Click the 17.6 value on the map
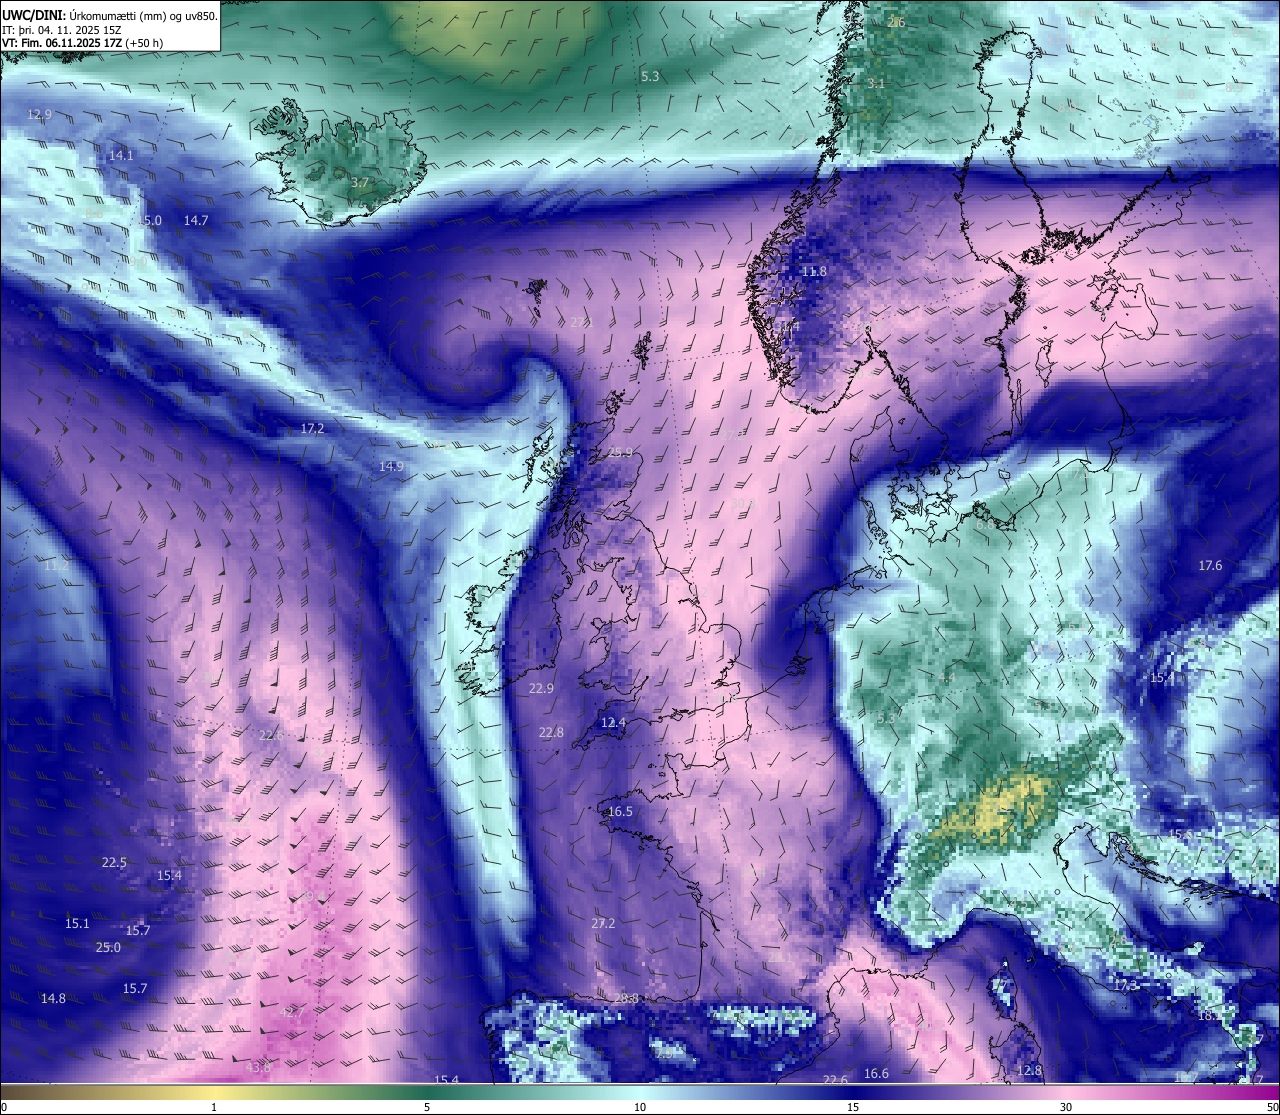The height and width of the screenshot is (1115, 1280). tap(1210, 565)
